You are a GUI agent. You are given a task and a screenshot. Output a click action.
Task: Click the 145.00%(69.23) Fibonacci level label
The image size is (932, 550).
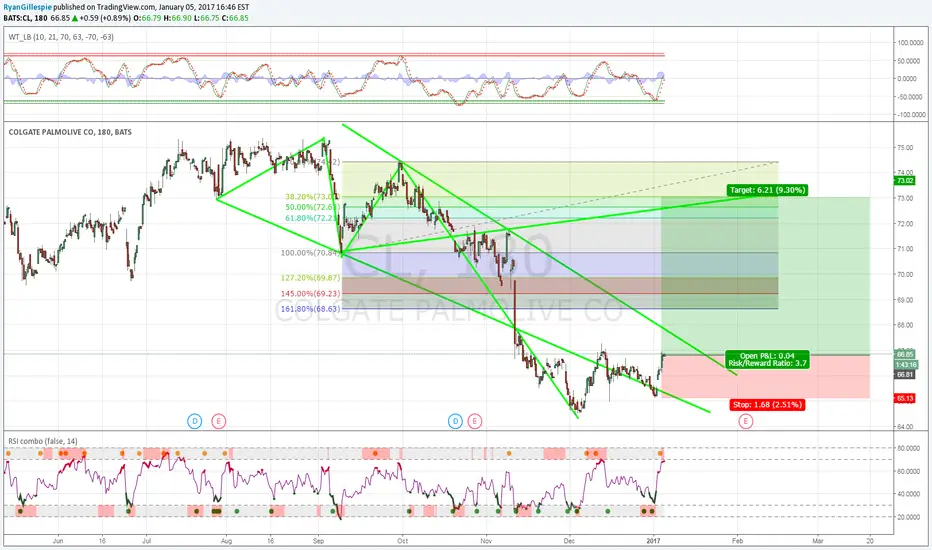click(x=310, y=294)
